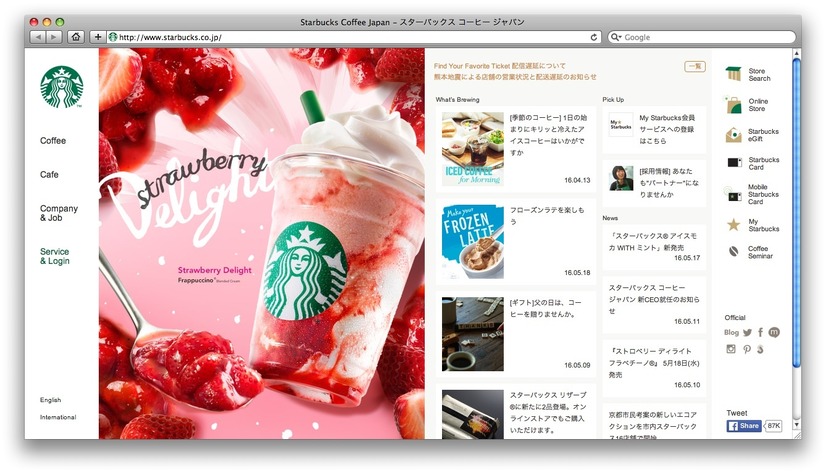Click the browser home icon
The height and width of the screenshot is (473, 826).
tap(76, 37)
